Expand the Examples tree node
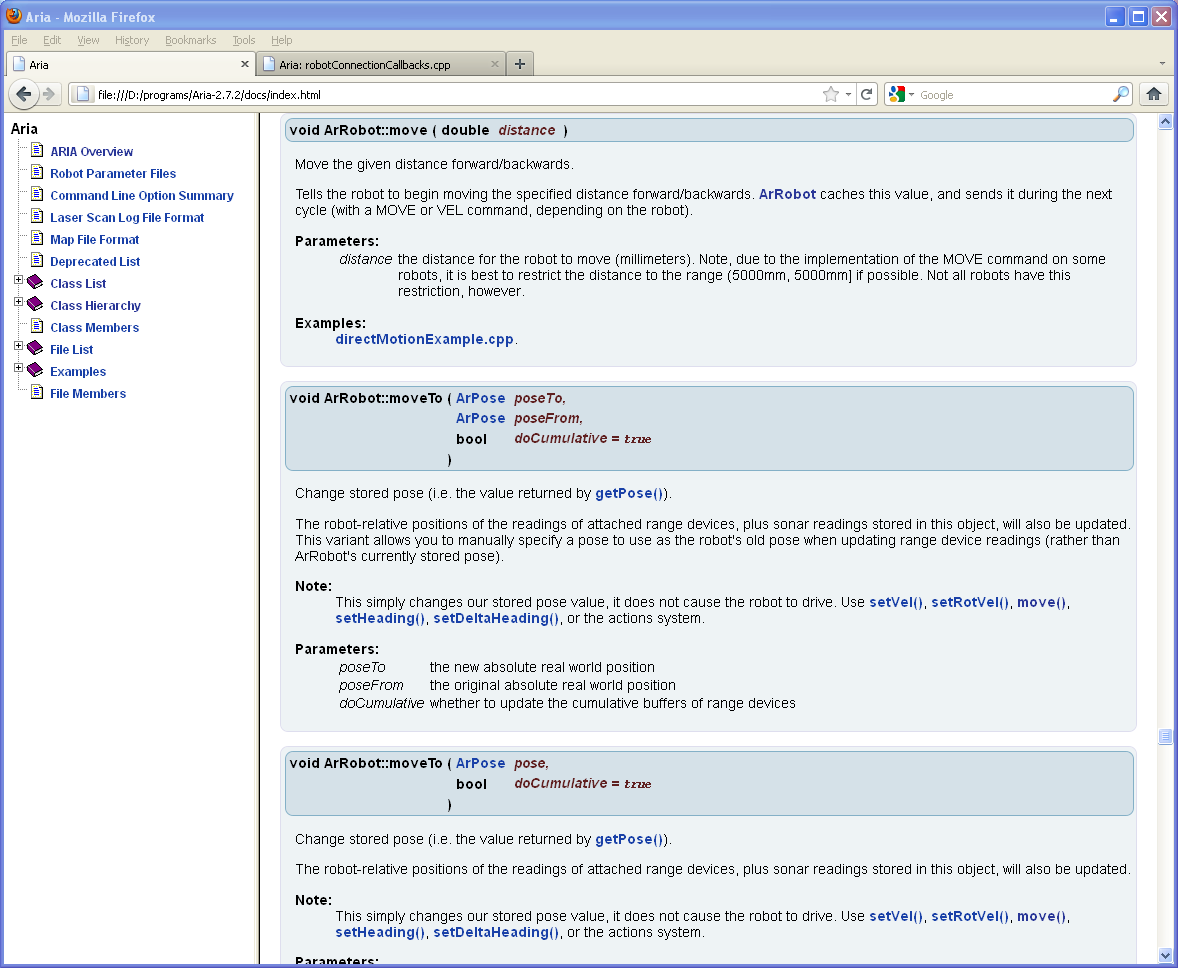 (18, 368)
